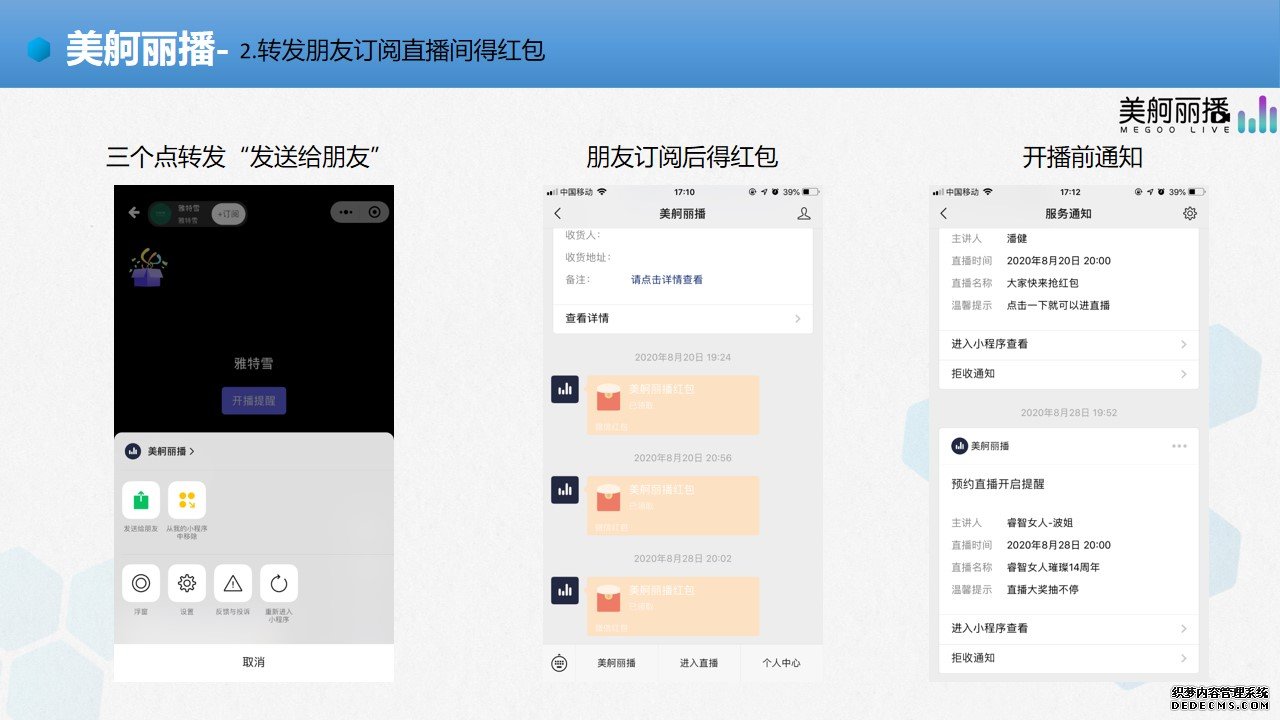Click the 点击一下就可以进直播 reminder text
Screen dimensions: 1280x720
tap(1058, 306)
